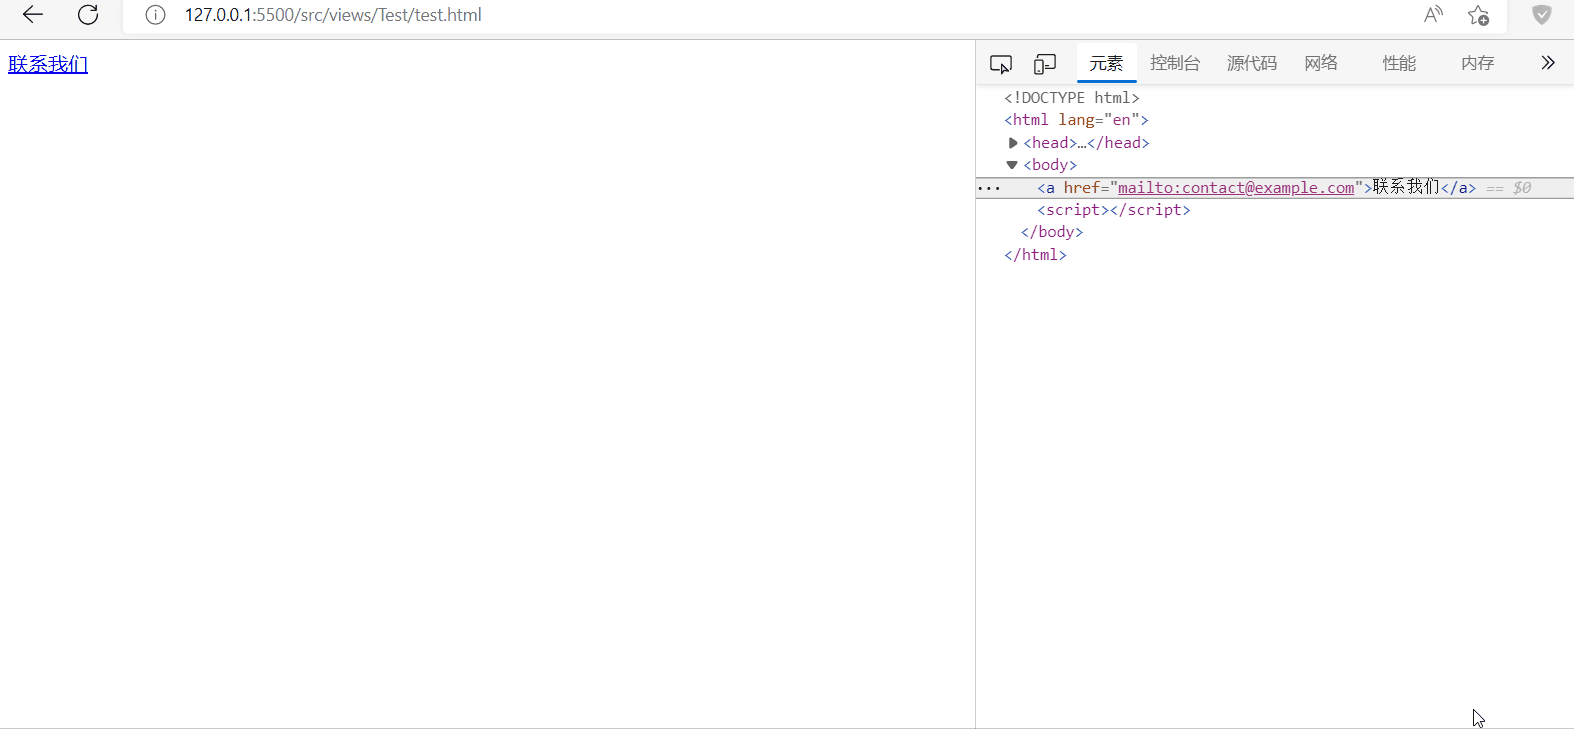
Task: Open the shield tracking prevention icon
Action: [x=1542, y=15]
